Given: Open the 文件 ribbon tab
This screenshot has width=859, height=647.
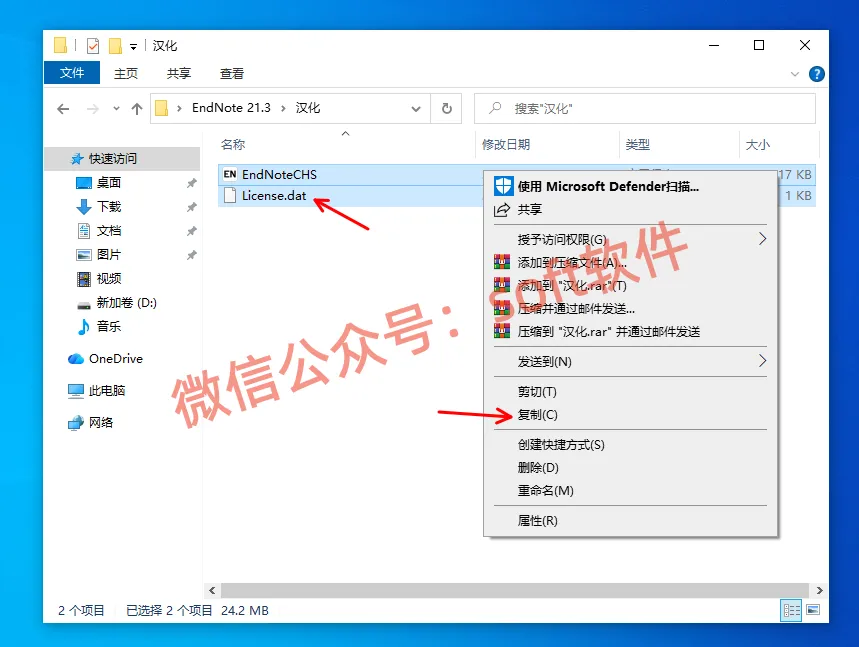Looking at the screenshot, I should [x=72, y=73].
